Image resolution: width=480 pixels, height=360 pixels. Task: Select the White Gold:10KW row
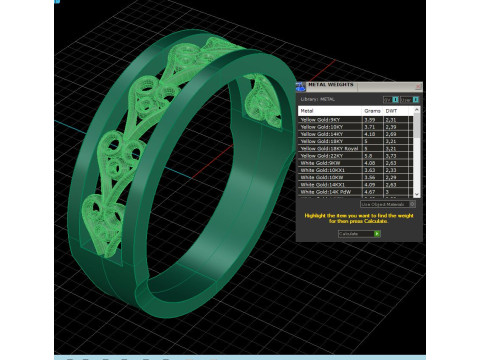tap(356, 177)
